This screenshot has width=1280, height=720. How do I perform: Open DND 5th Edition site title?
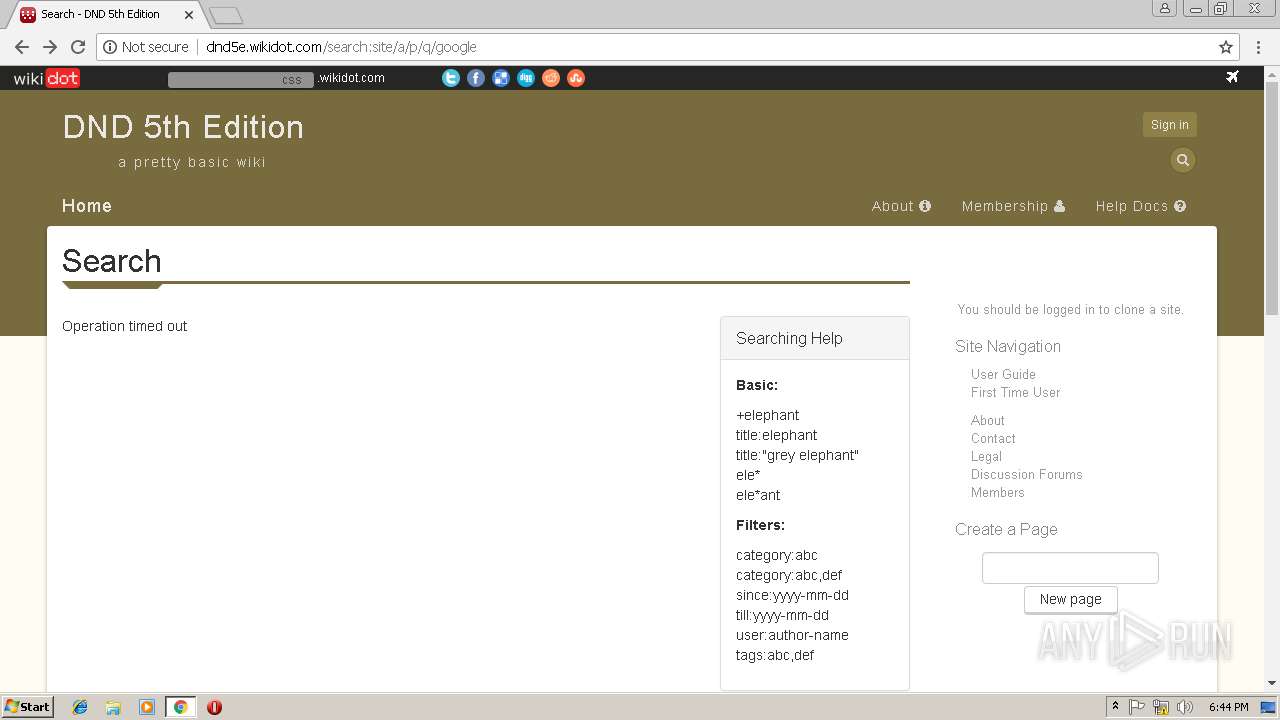183,127
